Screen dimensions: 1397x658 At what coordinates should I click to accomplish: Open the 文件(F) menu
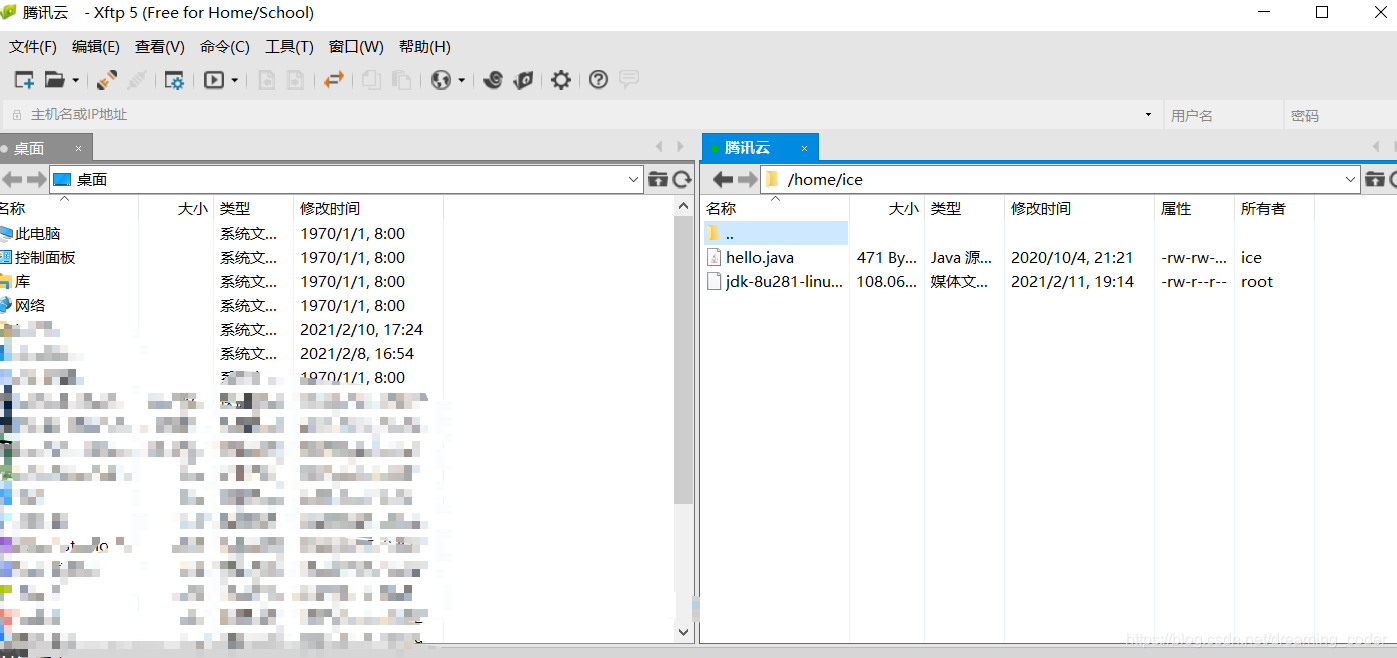[33, 47]
